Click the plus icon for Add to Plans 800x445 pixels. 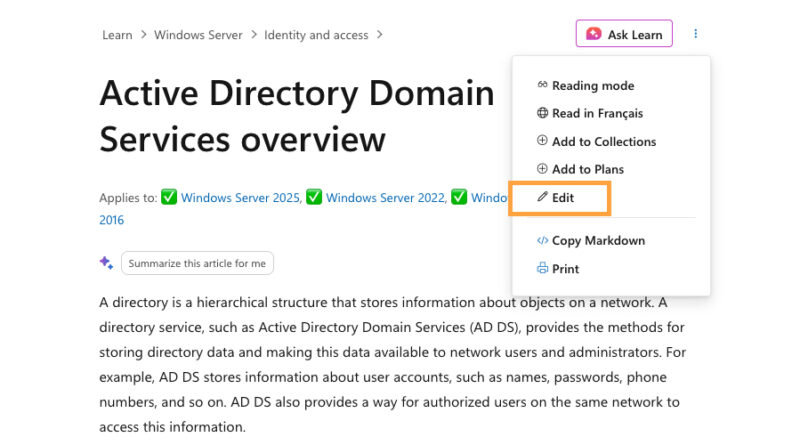coord(542,168)
